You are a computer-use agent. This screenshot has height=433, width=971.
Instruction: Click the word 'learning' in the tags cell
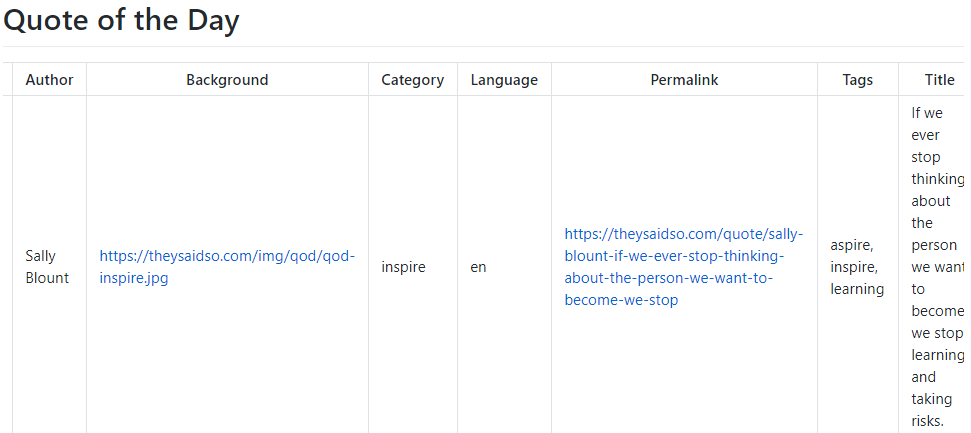coord(857,289)
